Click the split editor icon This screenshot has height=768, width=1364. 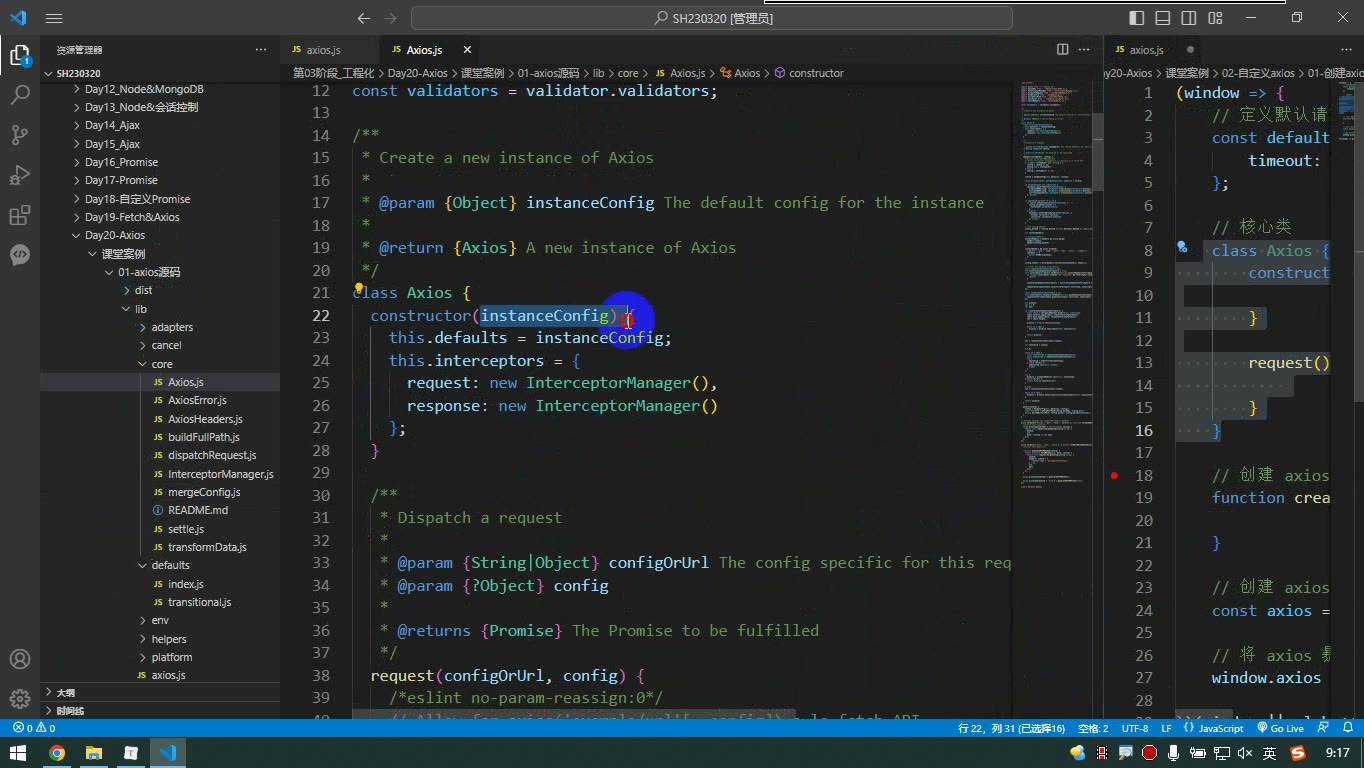tap(1062, 49)
